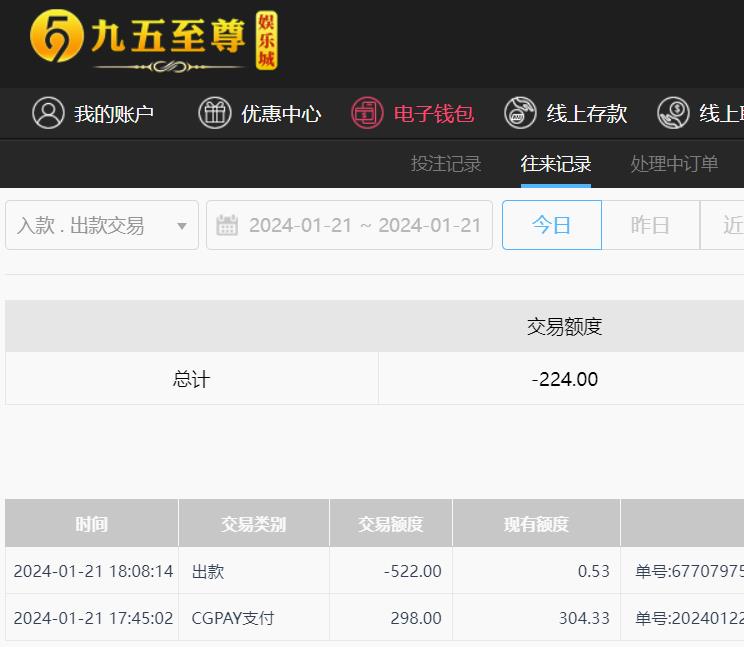Screen dimensions: 744x647
Task: Click the -224.00 total amount
Action: pos(565,379)
